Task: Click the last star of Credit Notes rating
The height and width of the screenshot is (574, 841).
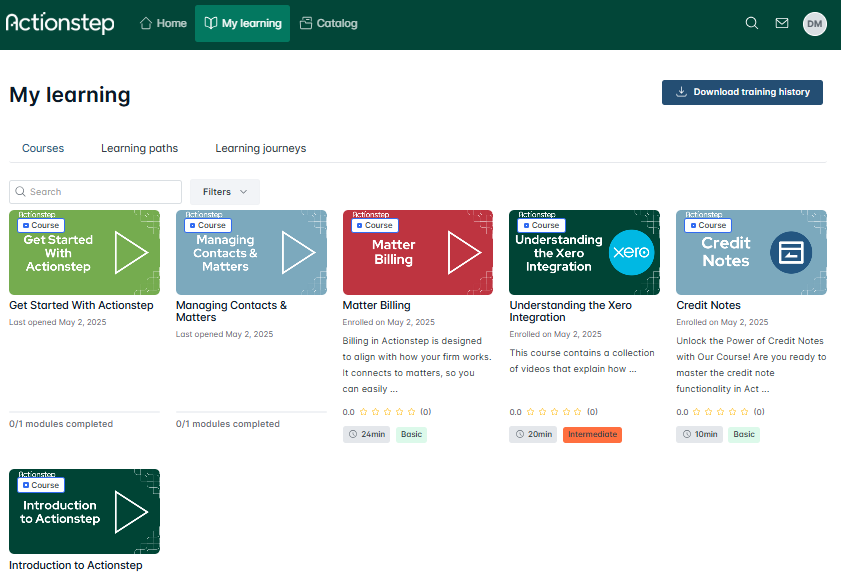Action: 744,411
